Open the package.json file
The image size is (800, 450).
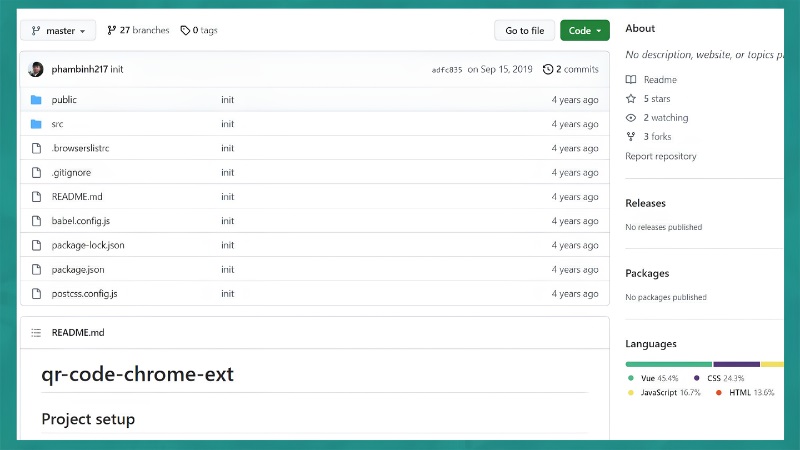(x=78, y=269)
